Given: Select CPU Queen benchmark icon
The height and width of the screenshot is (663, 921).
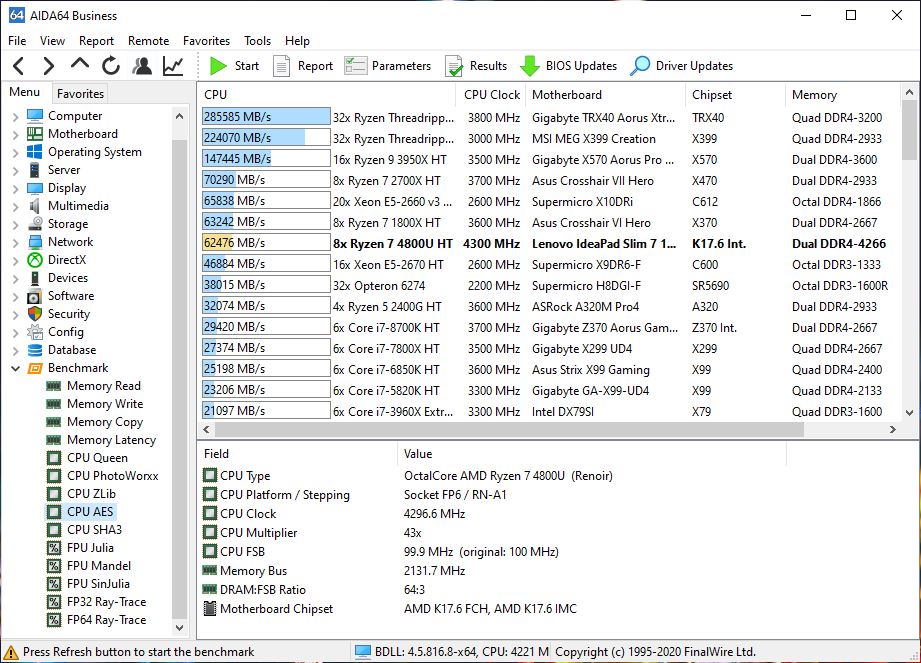Looking at the screenshot, I should coord(53,458).
